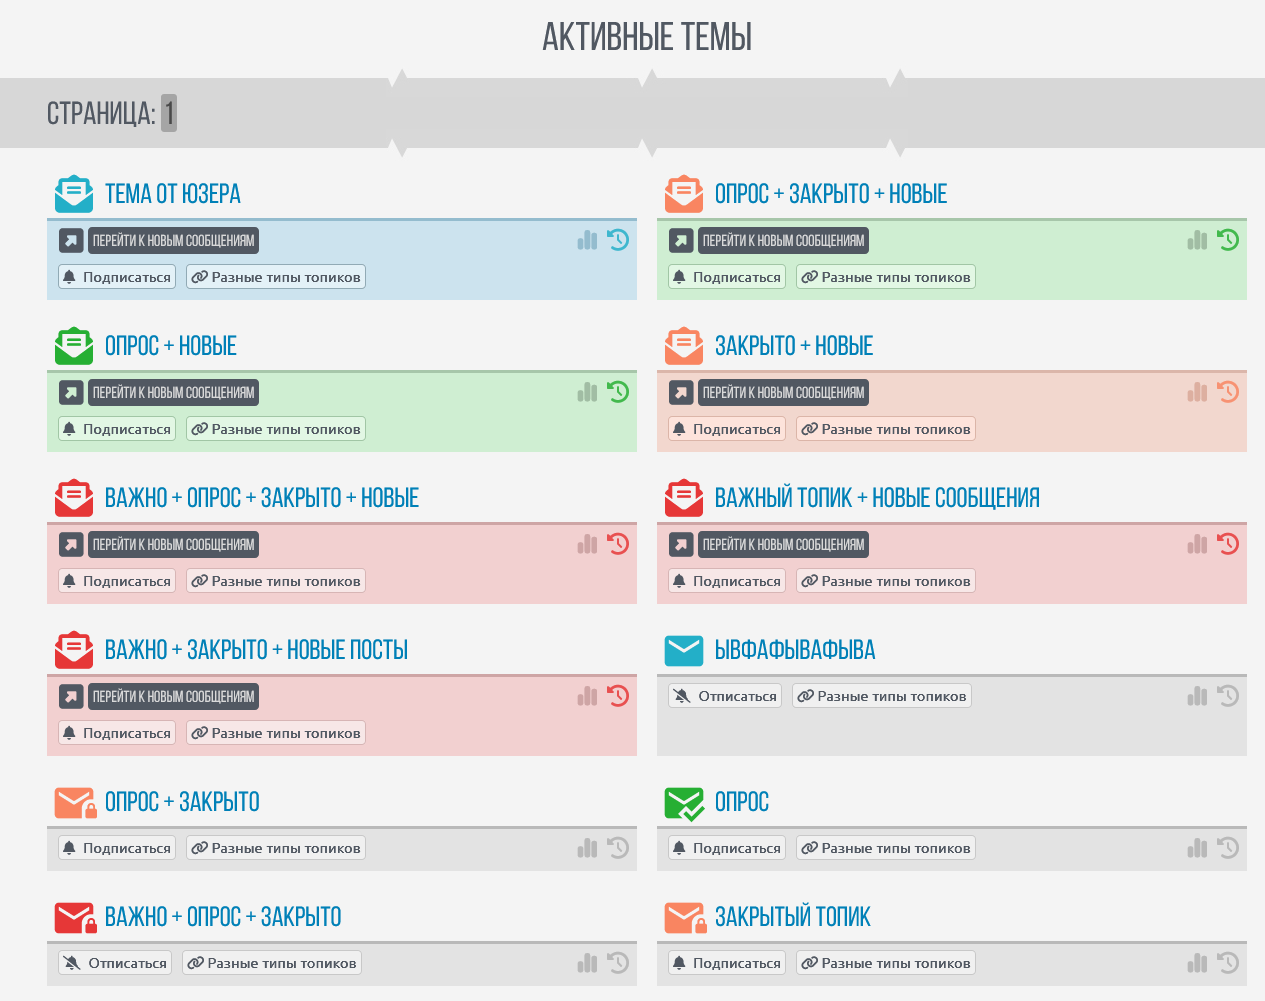Open 'Разные типы топиков' forum link under 'Закрытый топик'

tap(885, 963)
